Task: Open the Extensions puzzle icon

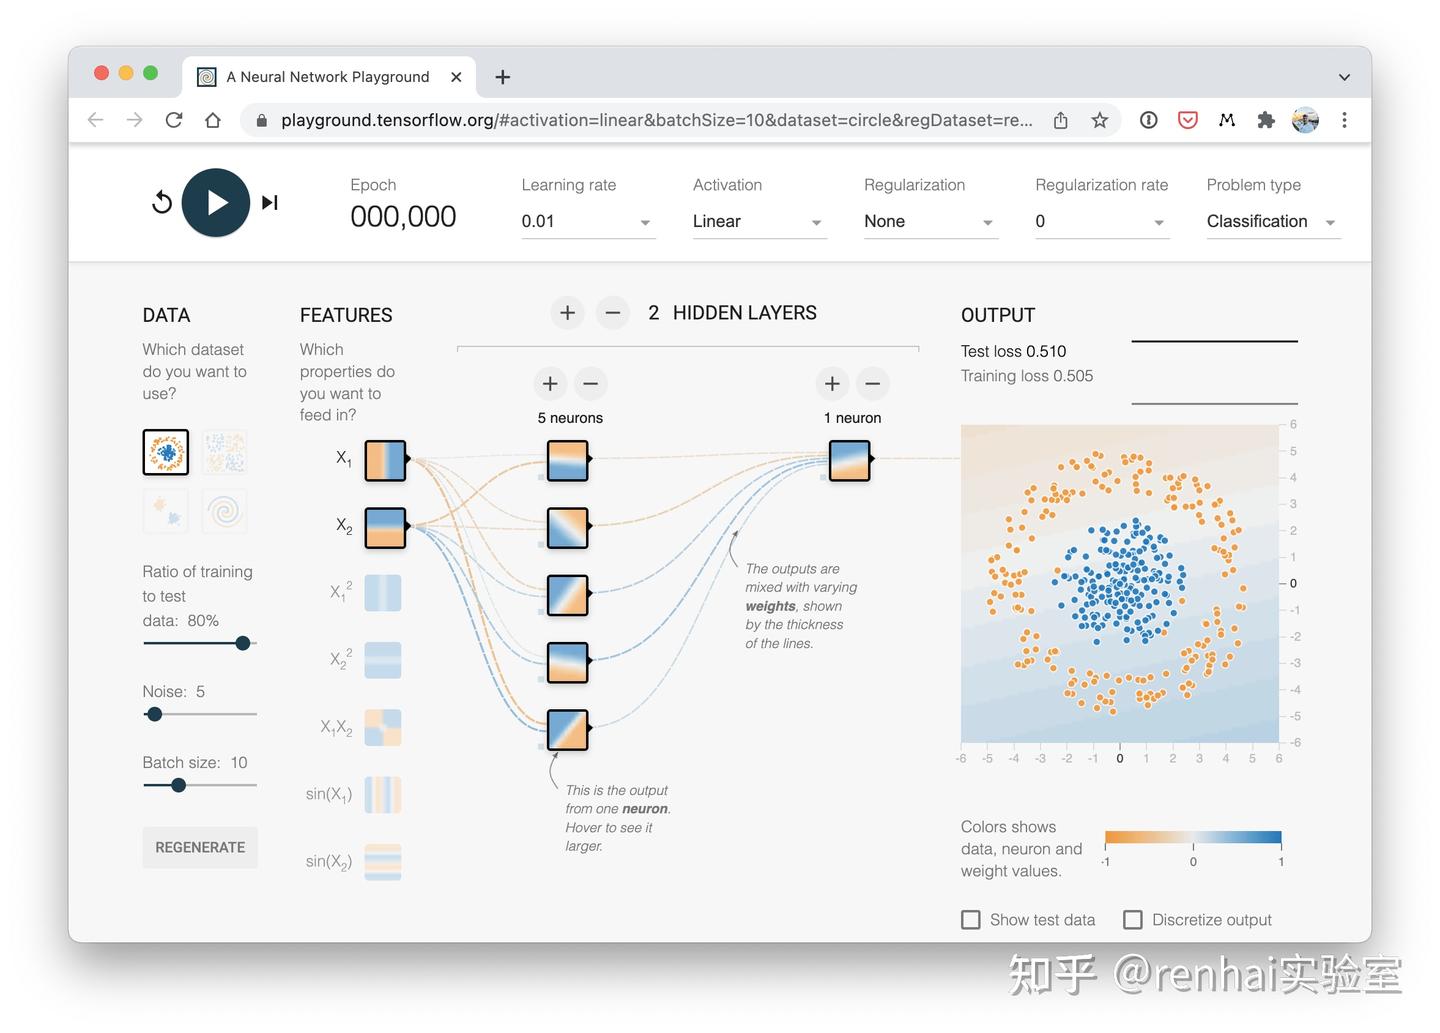Action: coord(1266,120)
